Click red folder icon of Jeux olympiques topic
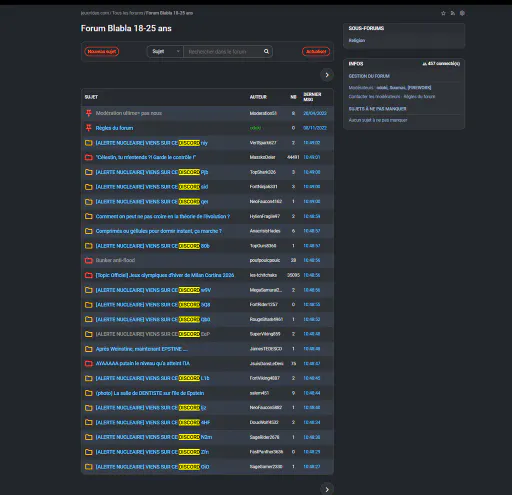This screenshot has height=495, width=512. point(89,275)
